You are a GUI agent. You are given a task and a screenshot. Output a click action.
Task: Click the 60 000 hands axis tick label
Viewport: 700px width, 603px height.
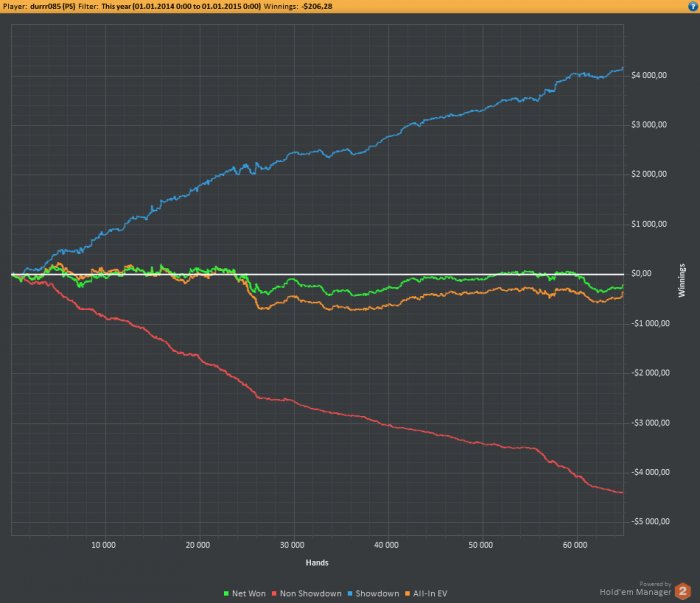coord(575,545)
